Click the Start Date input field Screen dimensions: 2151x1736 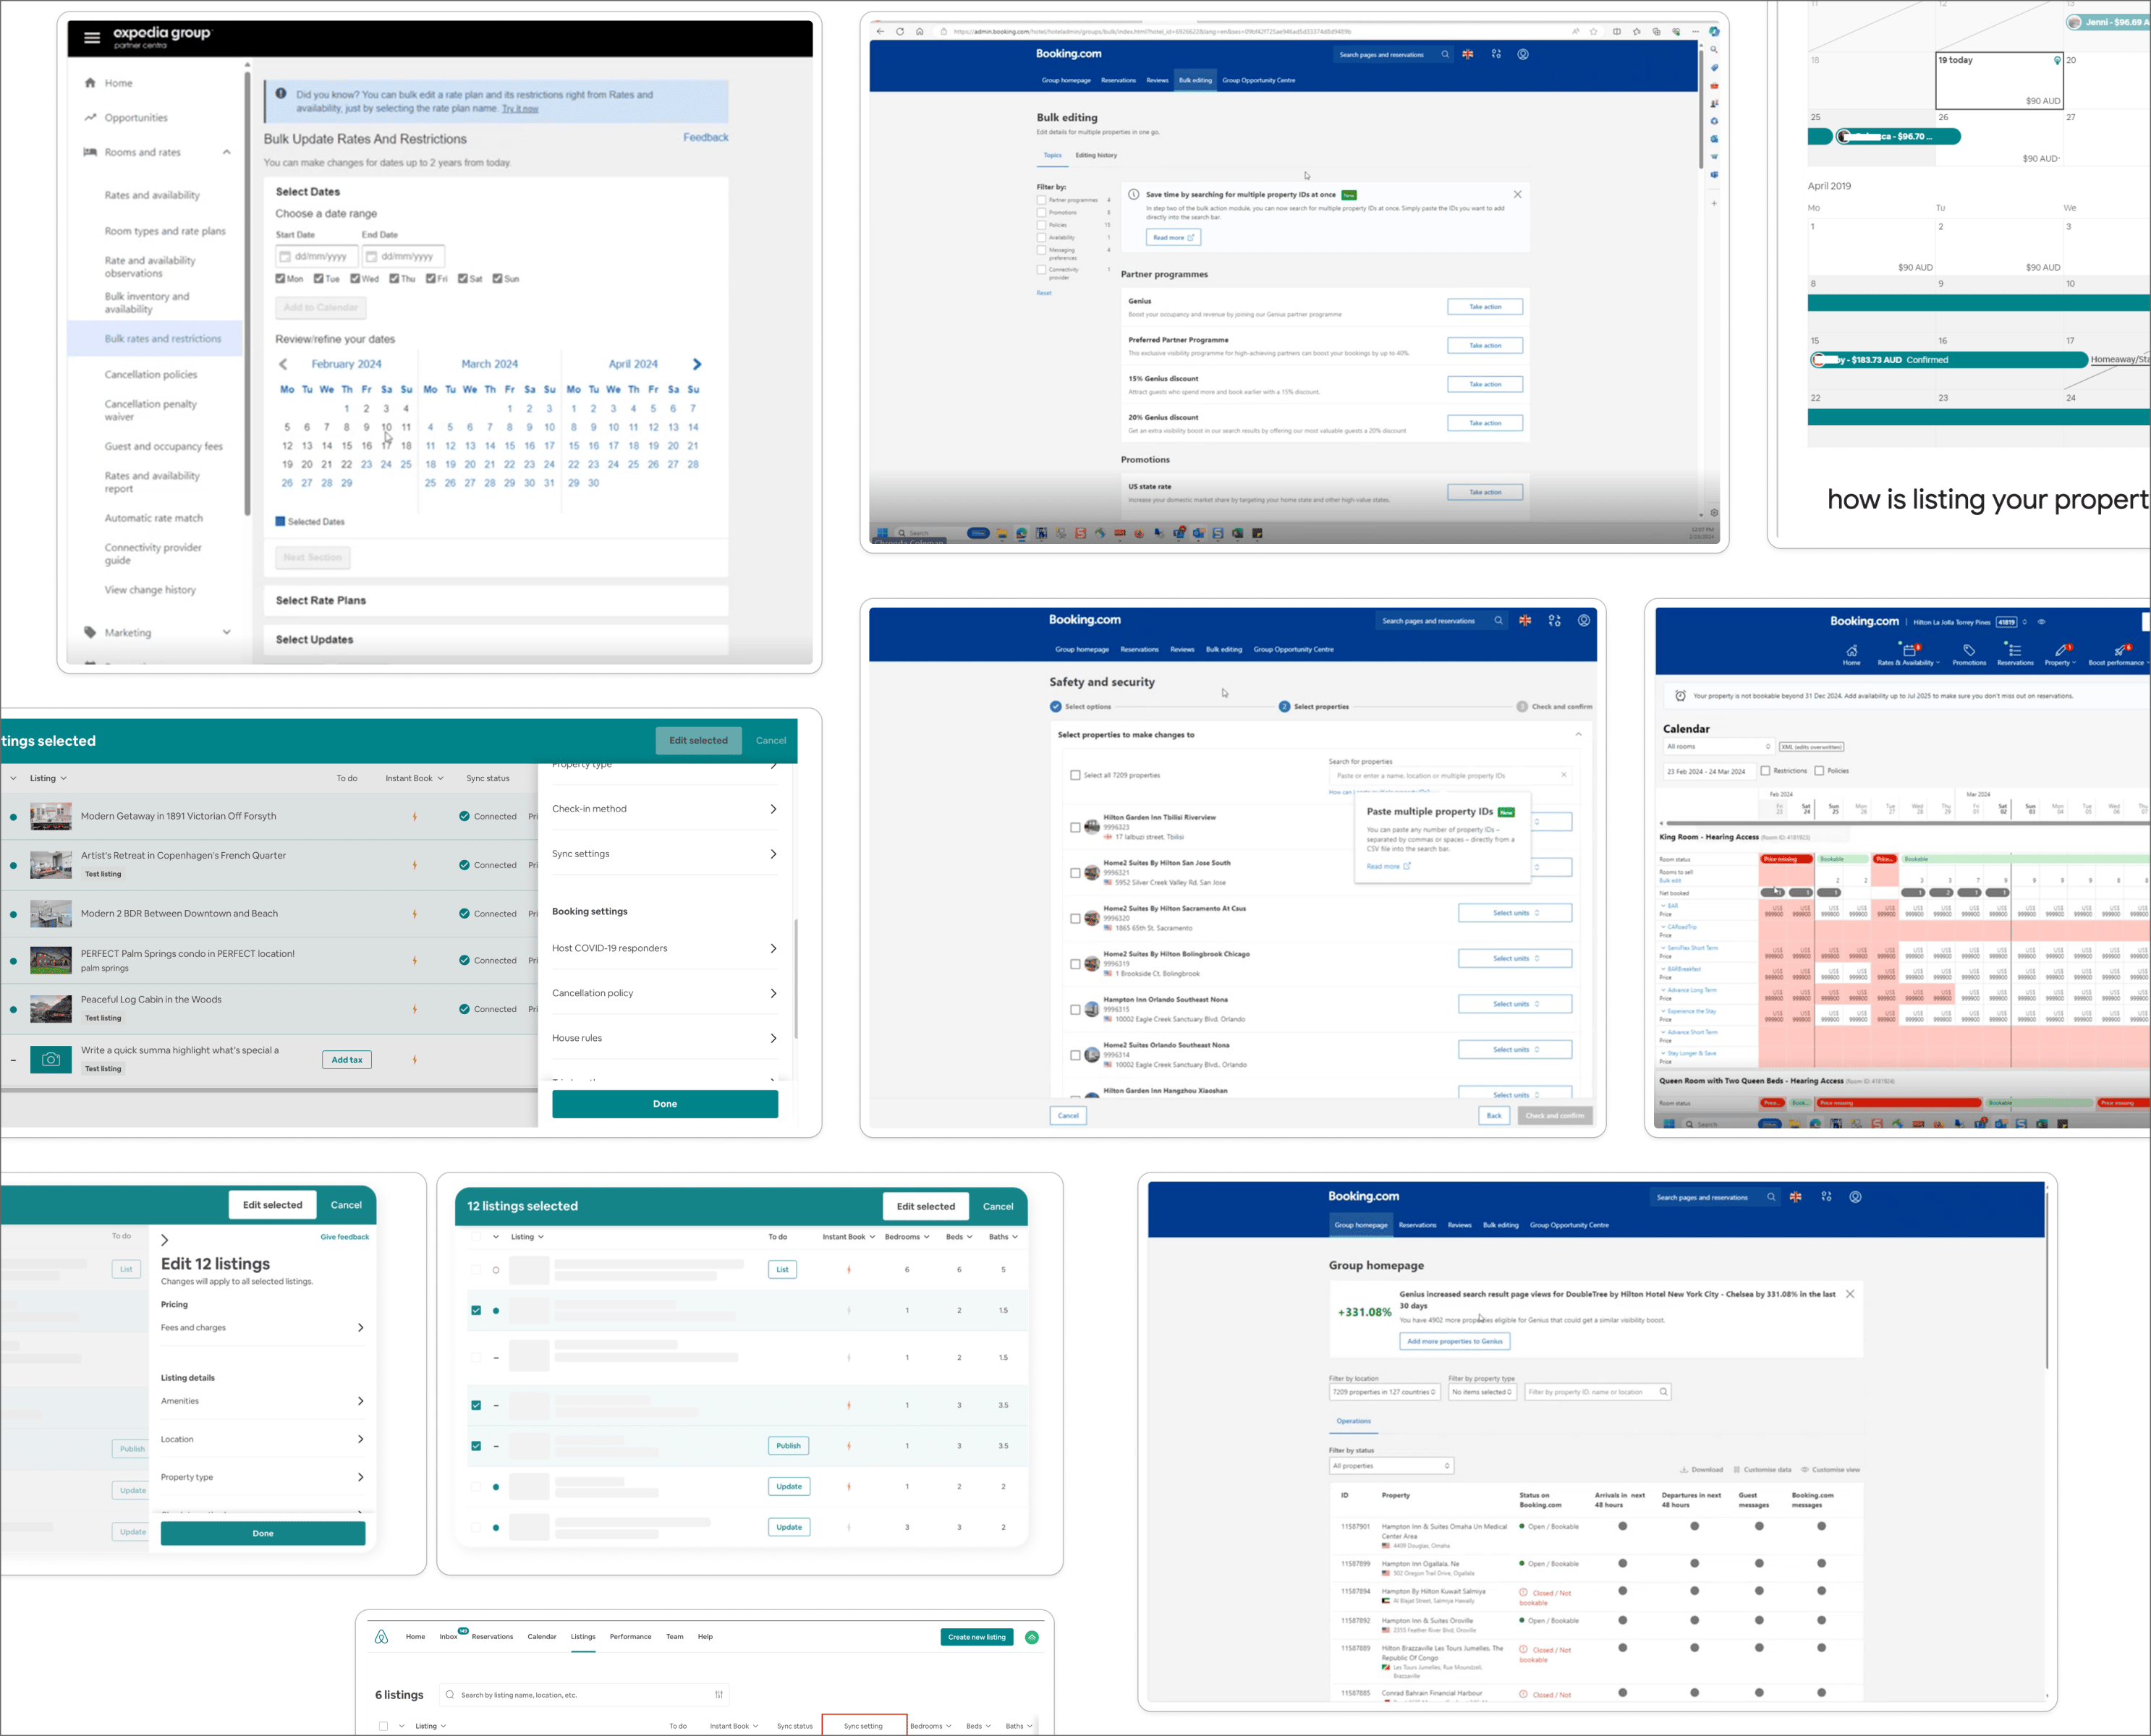click(x=317, y=257)
